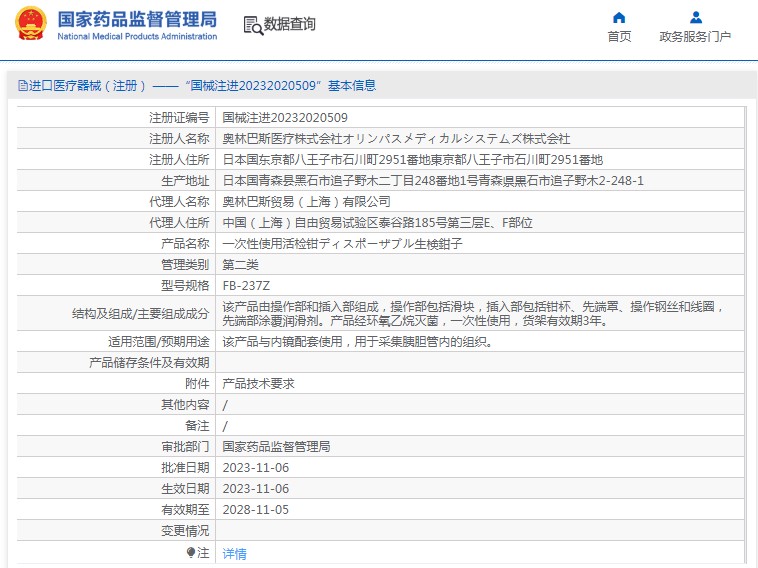Click the agent name 奥林巴斯贸易（上海）有限公司
The image size is (758, 568).
(x=306, y=202)
